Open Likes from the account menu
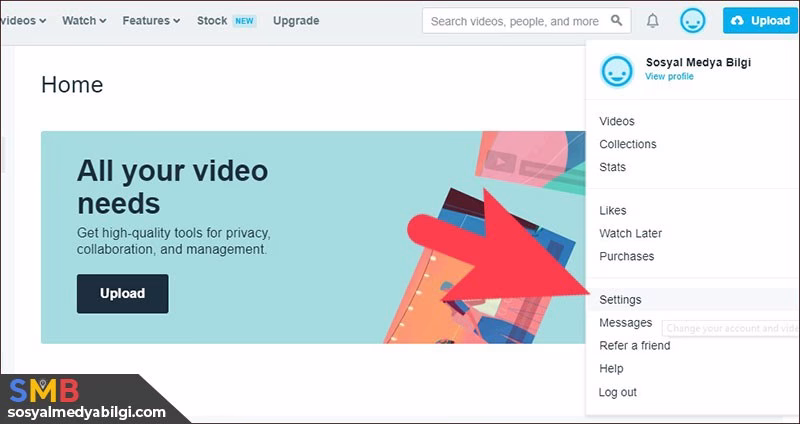This screenshot has height=424, width=800. point(613,211)
